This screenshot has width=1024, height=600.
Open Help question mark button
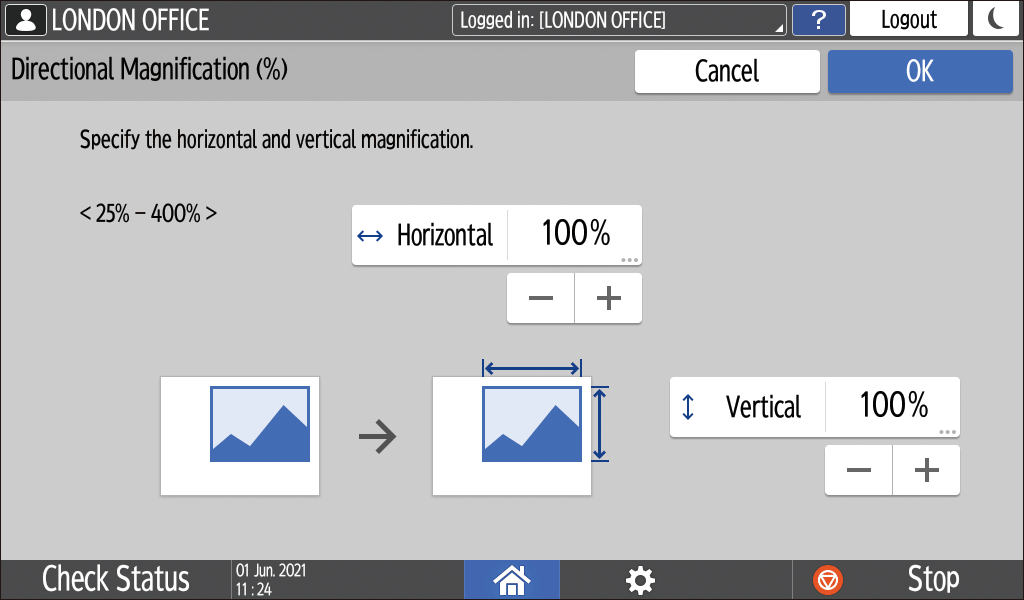point(819,20)
